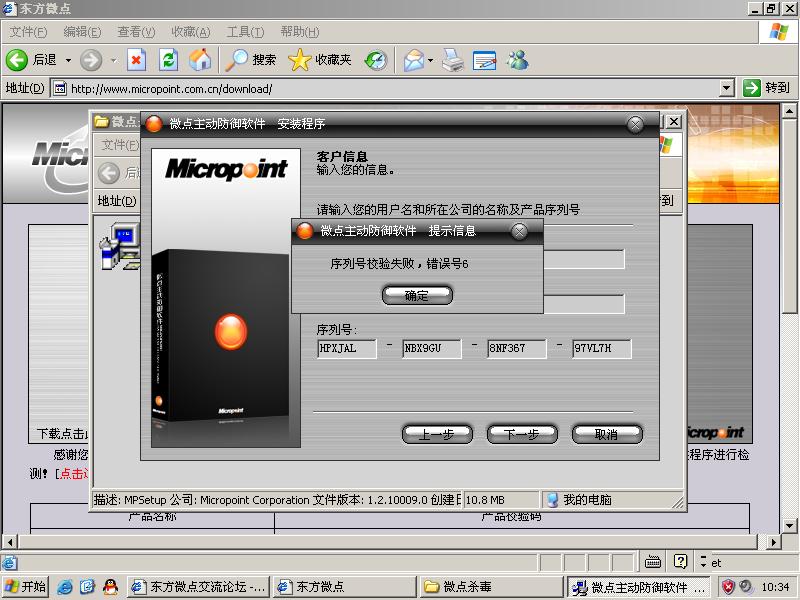Screen dimensions: 800x600
Task: Click the Refresh page icon
Action: tap(168, 60)
